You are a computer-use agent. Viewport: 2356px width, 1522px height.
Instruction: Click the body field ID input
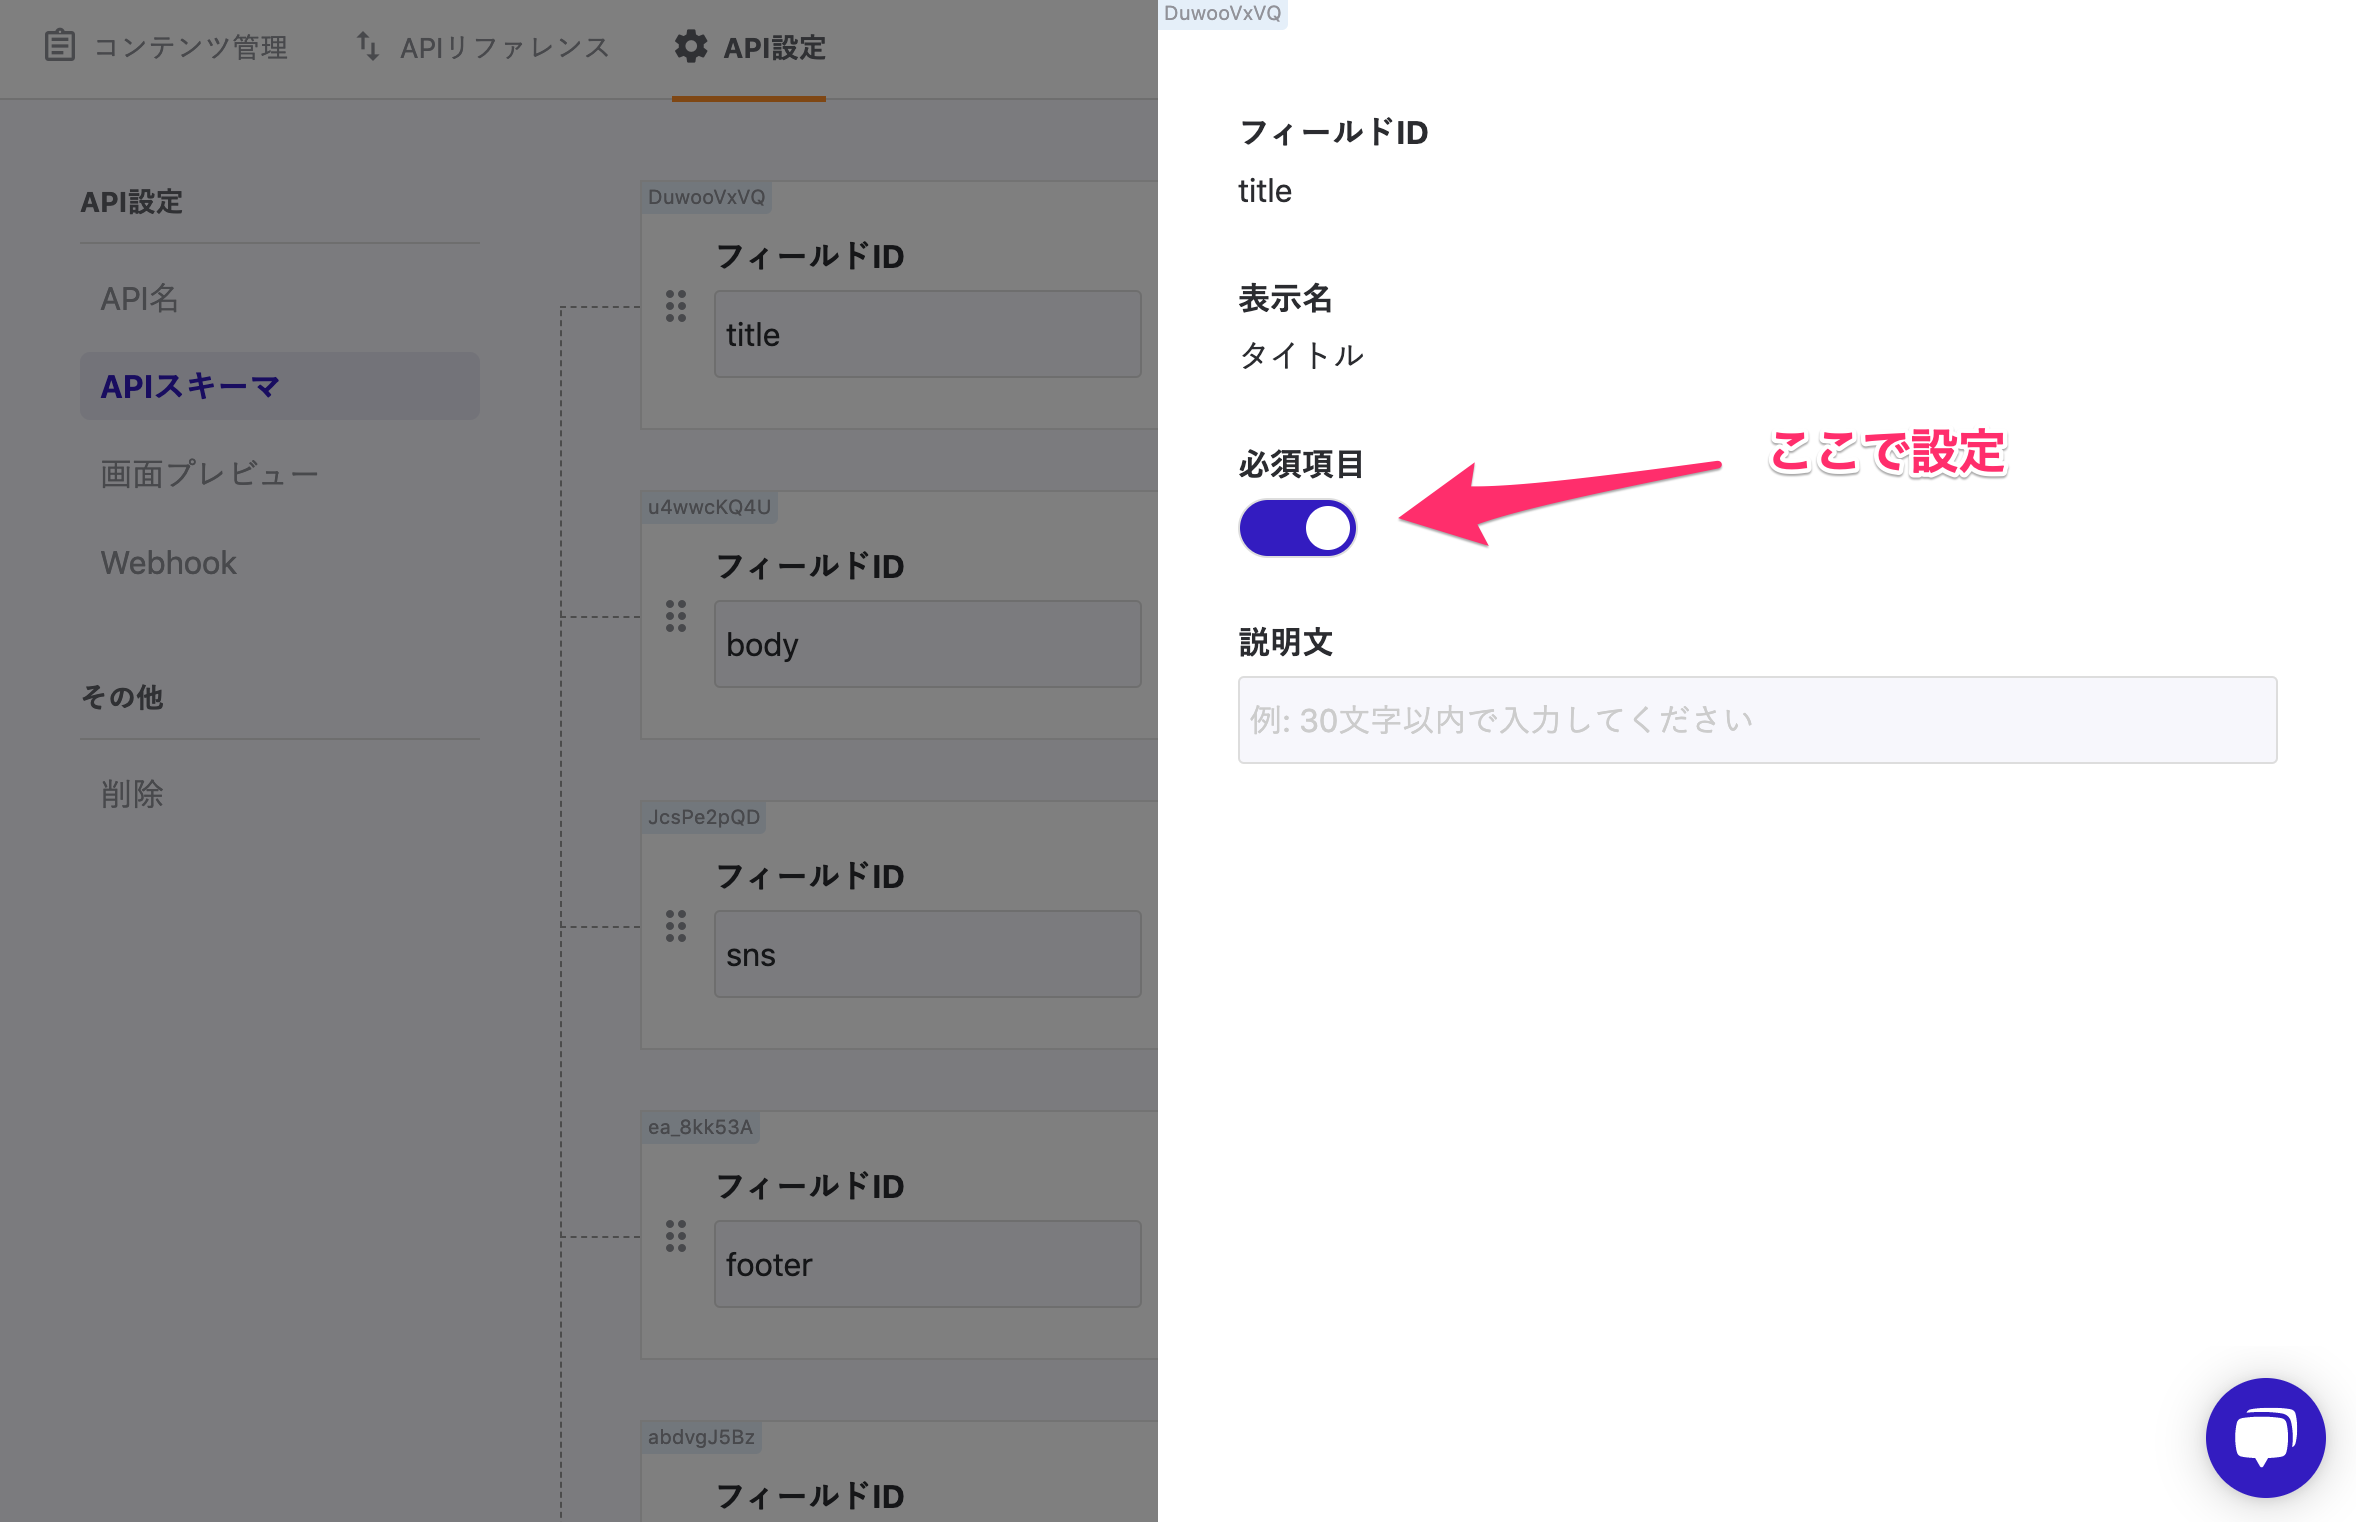tap(927, 644)
